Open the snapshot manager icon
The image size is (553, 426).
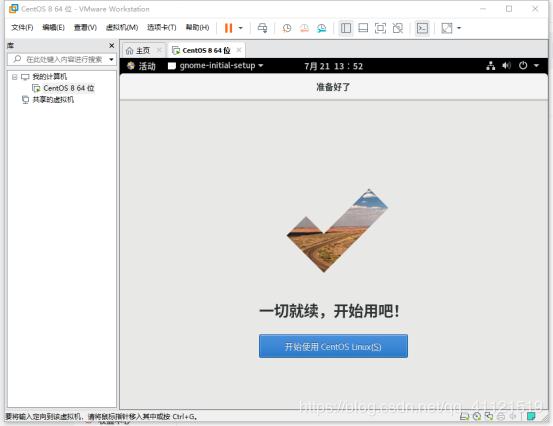(x=321, y=28)
